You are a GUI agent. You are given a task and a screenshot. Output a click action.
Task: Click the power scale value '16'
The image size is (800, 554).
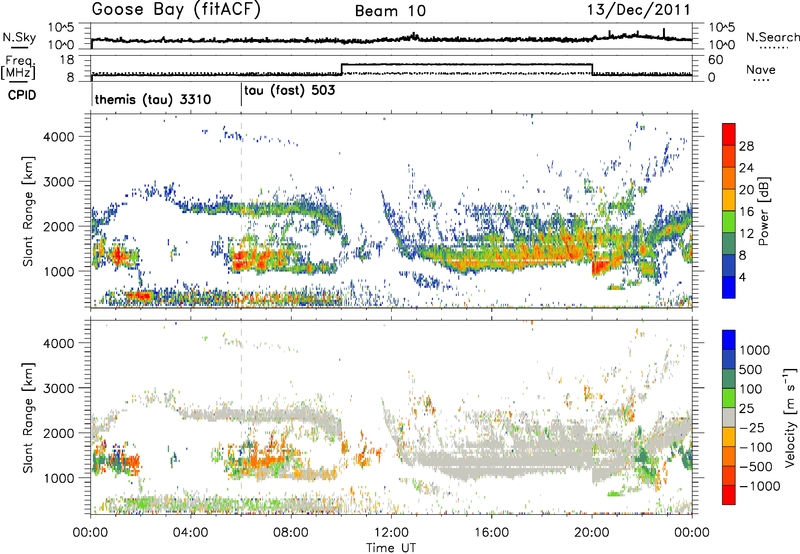[x=746, y=212]
